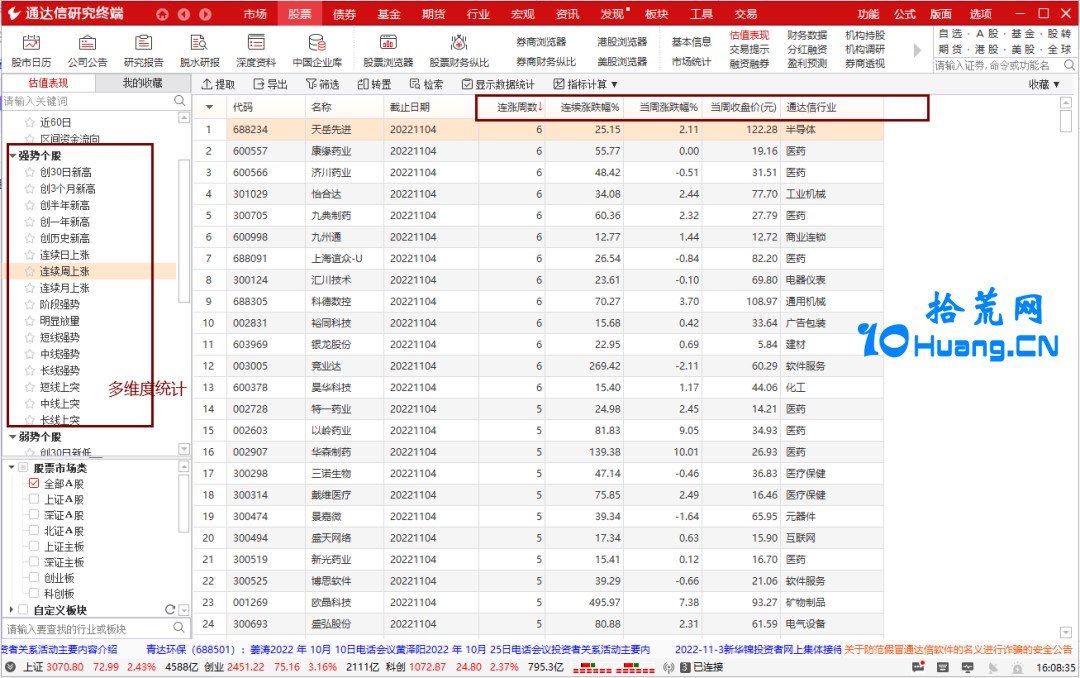The height and width of the screenshot is (678, 1080).
Task: Uncheck the 全部A股 checkbox
Action: [34, 483]
